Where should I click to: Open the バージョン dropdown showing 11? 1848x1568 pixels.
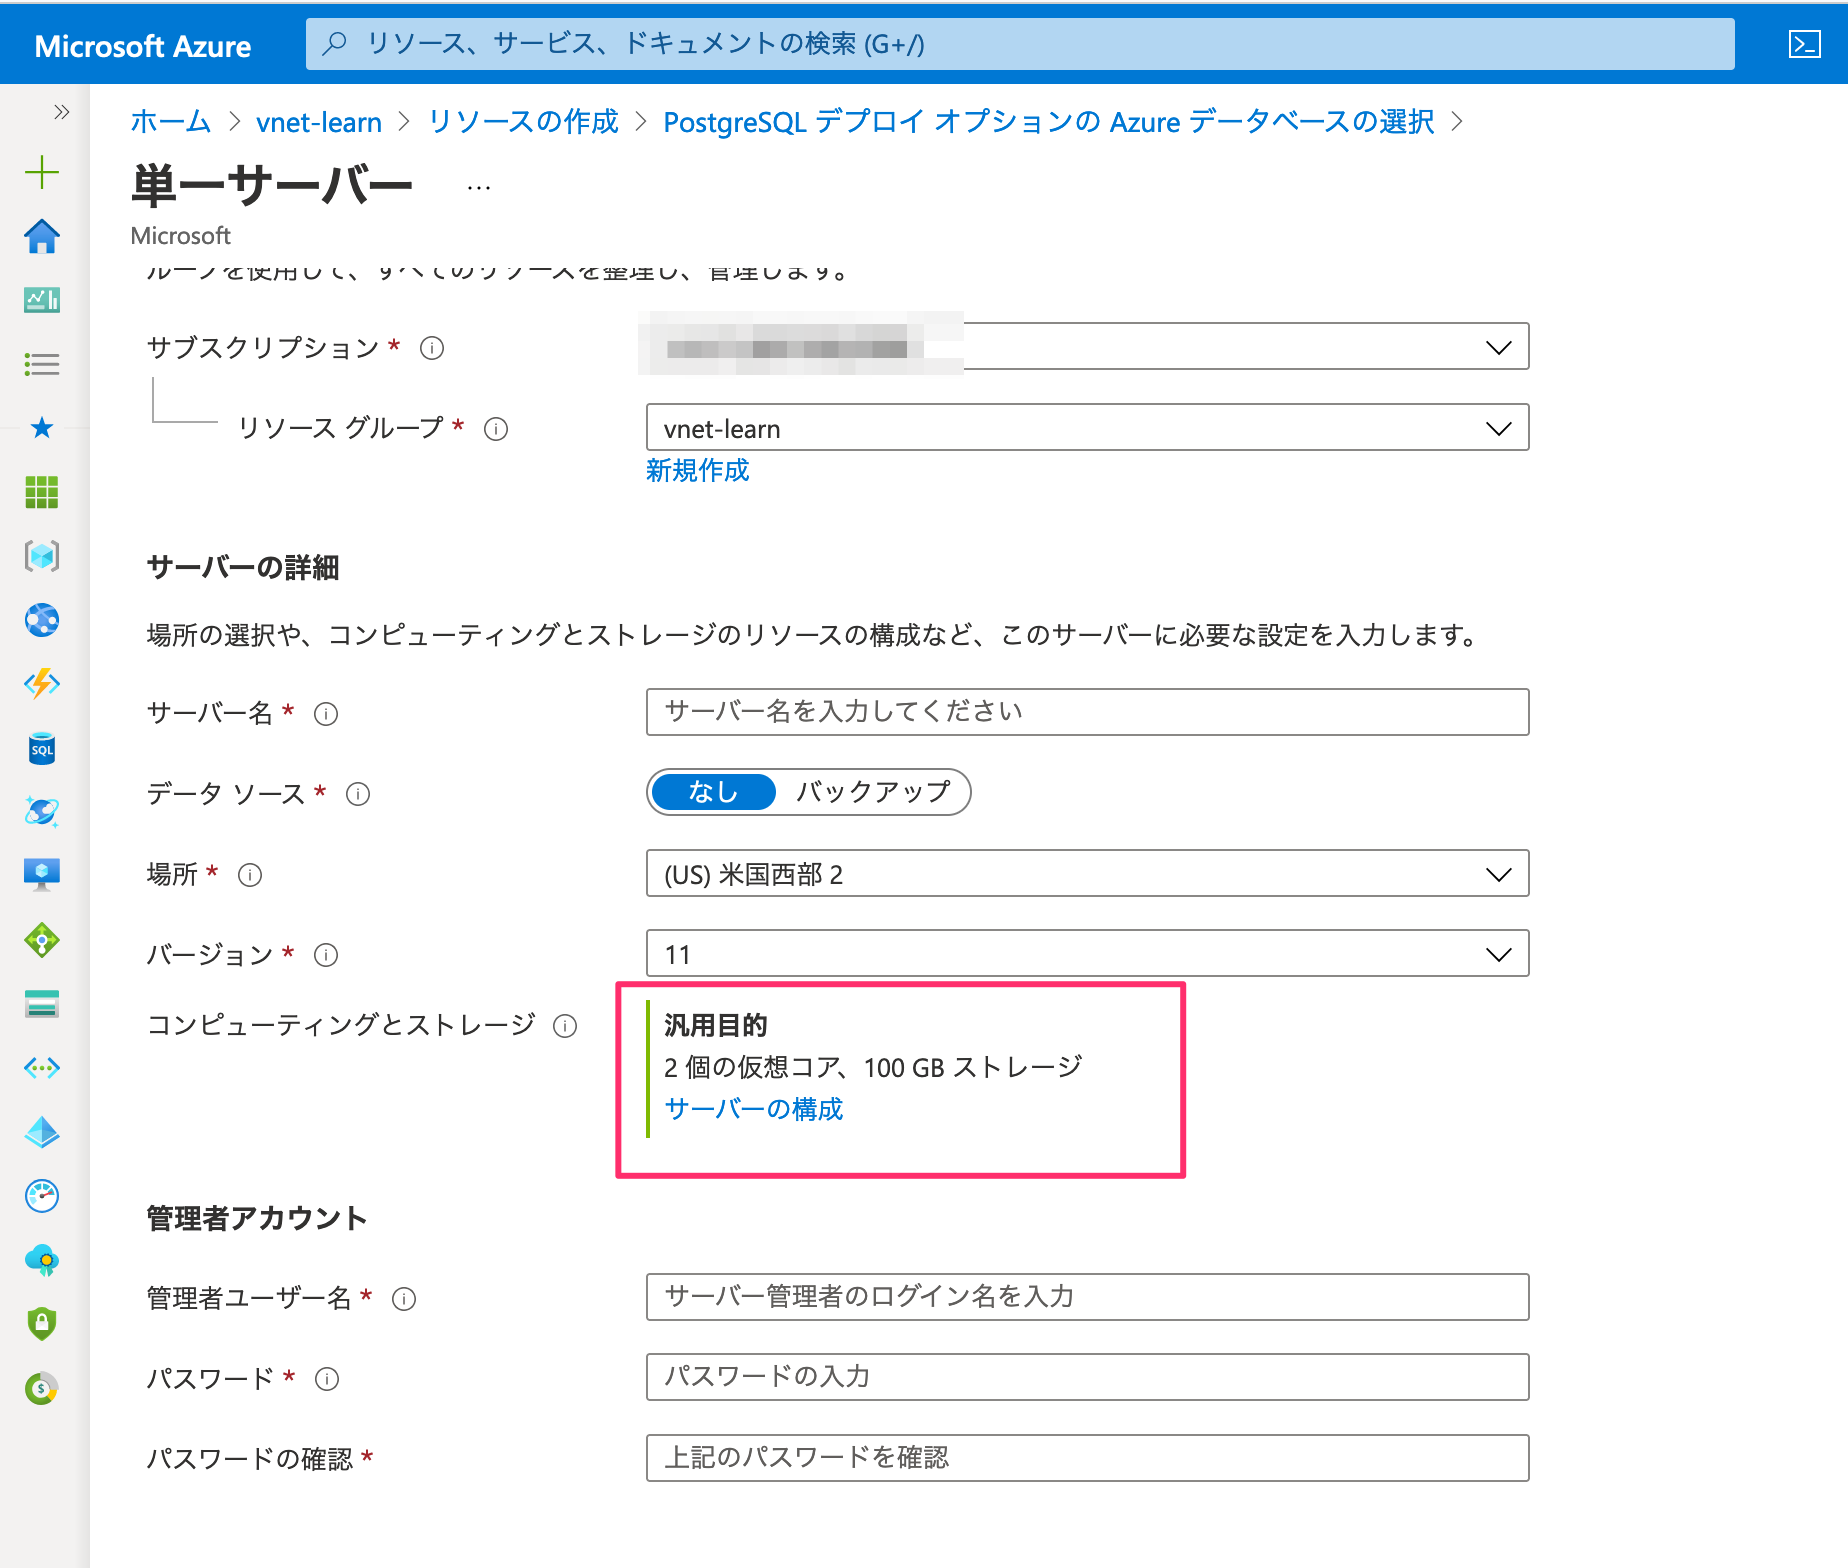click(x=1087, y=954)
